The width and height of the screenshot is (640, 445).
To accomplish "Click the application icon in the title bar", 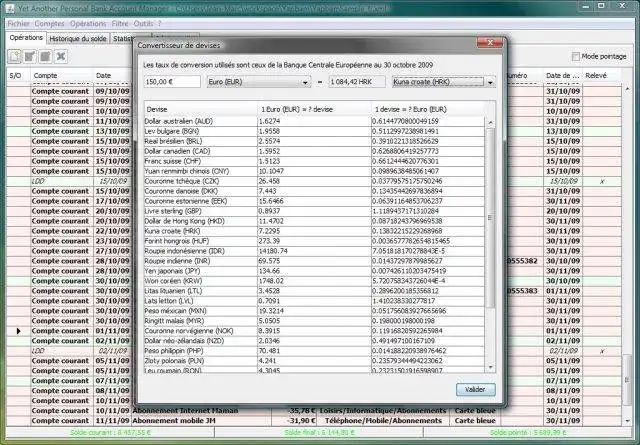I will pos(9,8).
